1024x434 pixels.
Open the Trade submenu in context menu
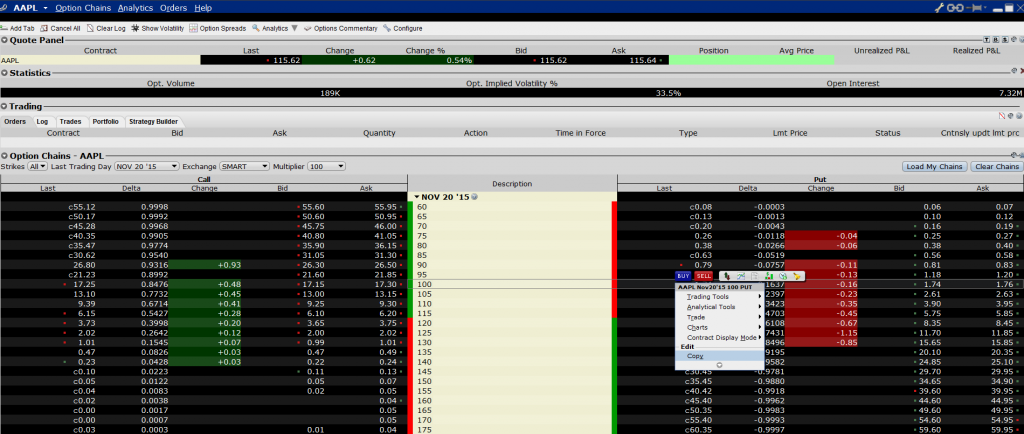[x=720, y=317]
